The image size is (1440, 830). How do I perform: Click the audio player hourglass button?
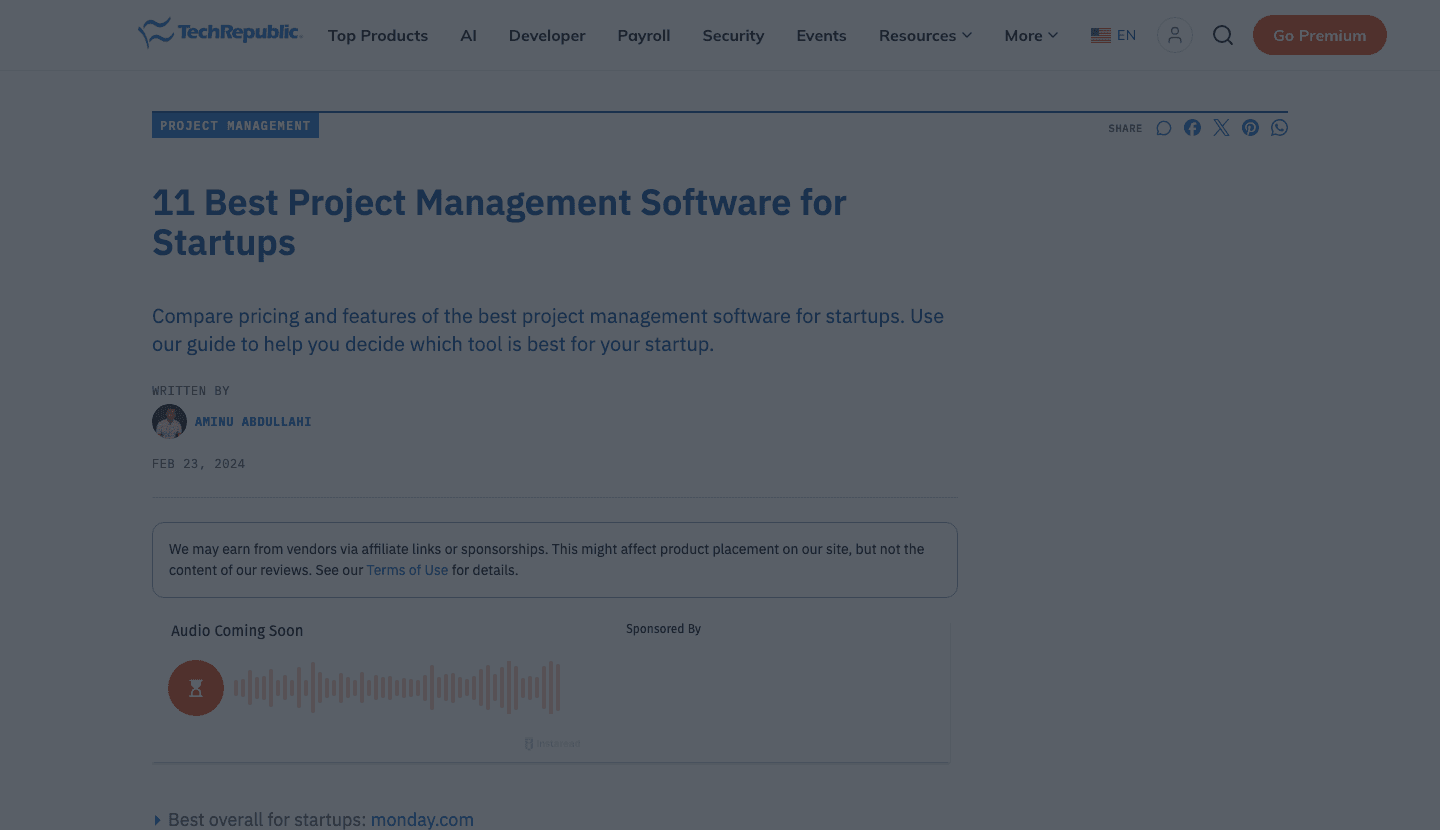point(196,688)
